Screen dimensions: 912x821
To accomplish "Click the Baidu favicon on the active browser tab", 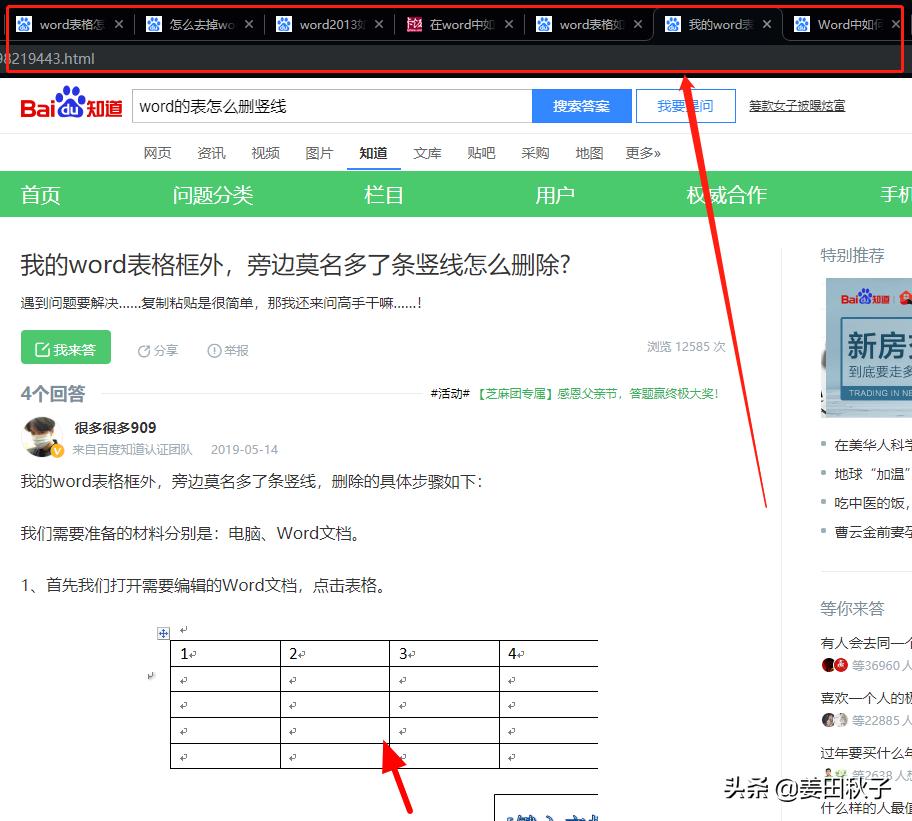I will point(674,22).
